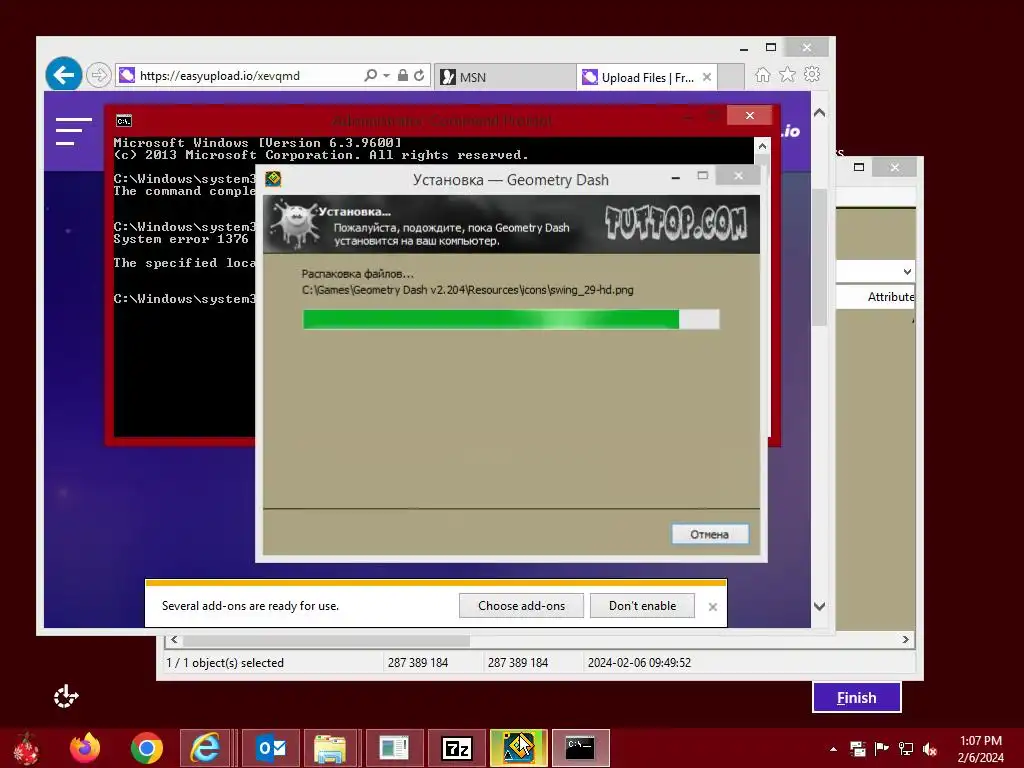Open Google Chrome from the taskbar

(x=146, y=748)
